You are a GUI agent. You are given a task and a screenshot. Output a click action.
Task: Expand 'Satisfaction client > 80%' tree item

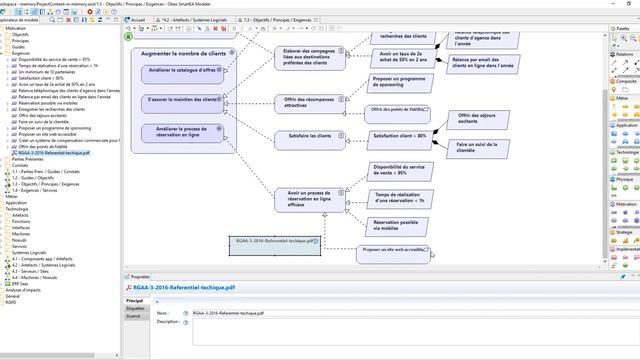(x=8, y=78)
